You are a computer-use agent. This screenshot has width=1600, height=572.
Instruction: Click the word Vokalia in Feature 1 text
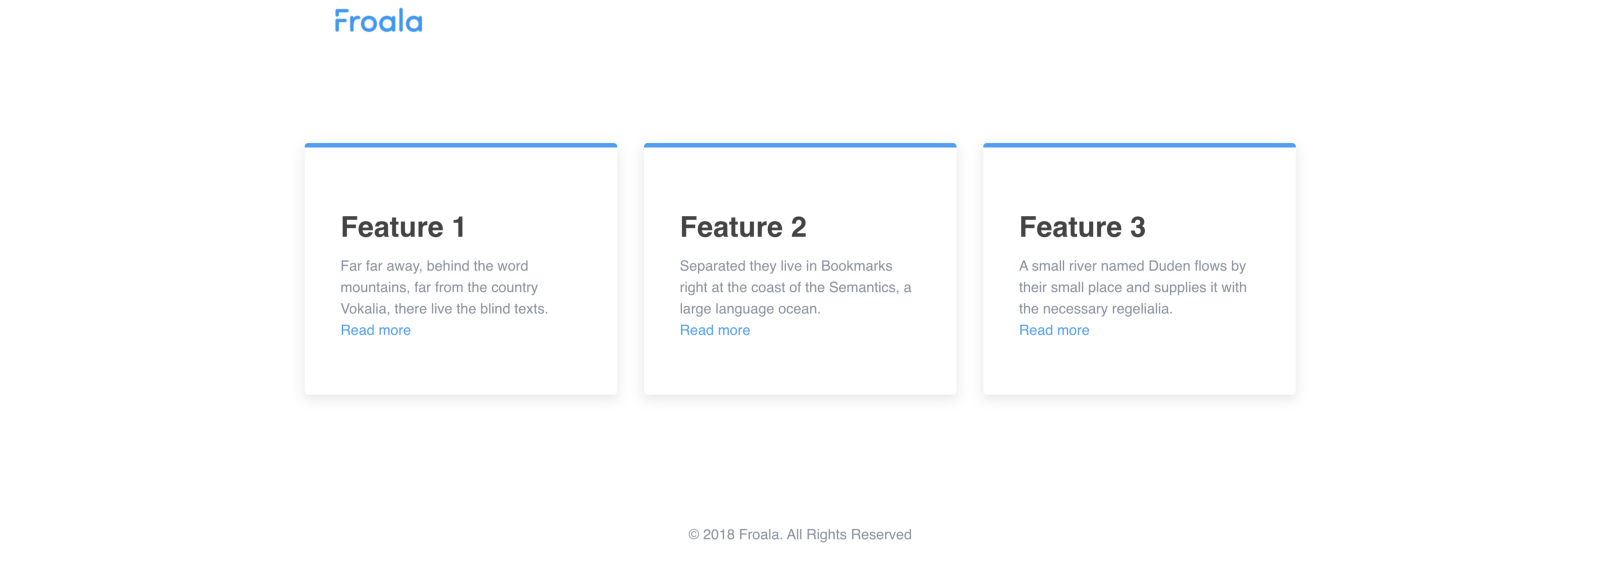click(x=364, y=309)
